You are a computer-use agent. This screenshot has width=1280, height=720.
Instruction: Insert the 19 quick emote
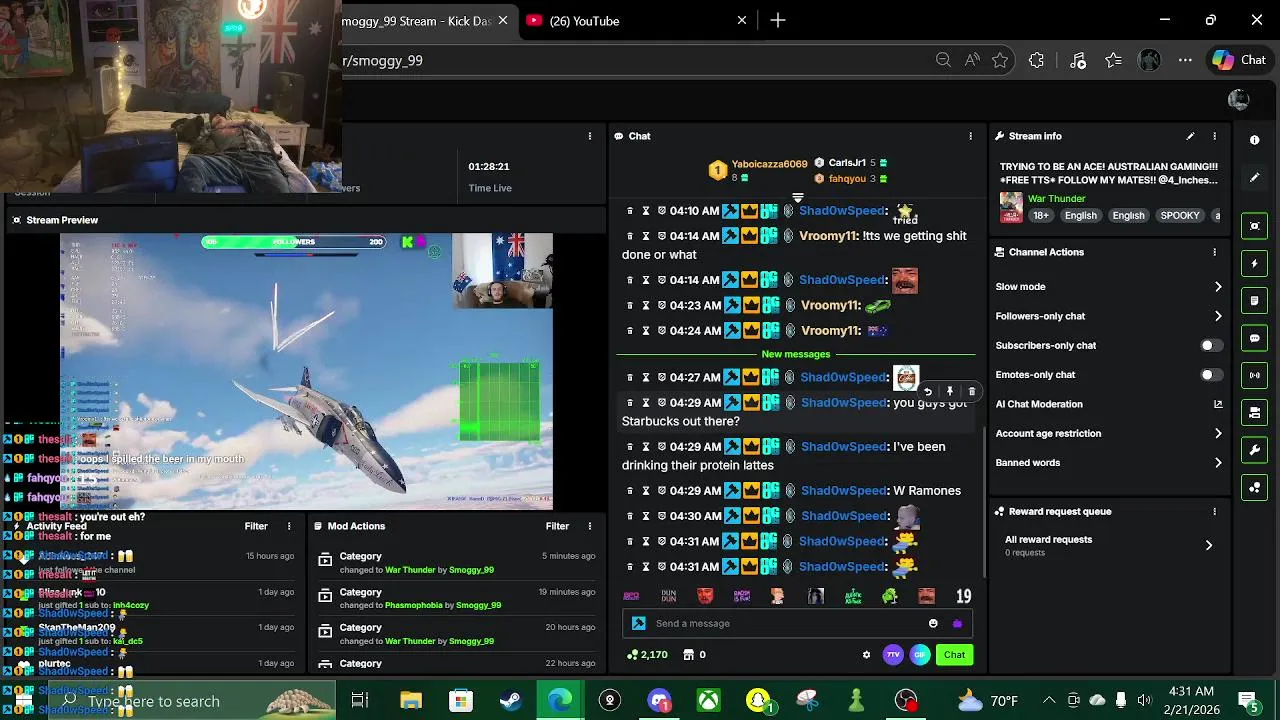963,596
